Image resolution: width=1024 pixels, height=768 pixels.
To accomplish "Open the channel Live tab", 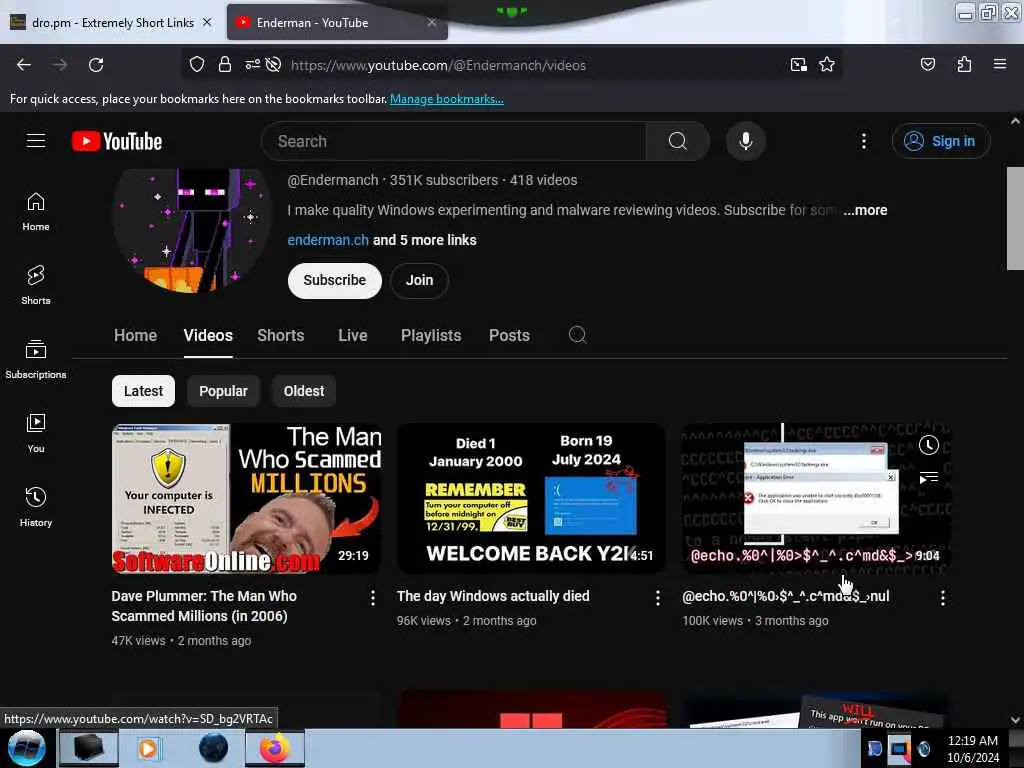I will coord(353,336).
